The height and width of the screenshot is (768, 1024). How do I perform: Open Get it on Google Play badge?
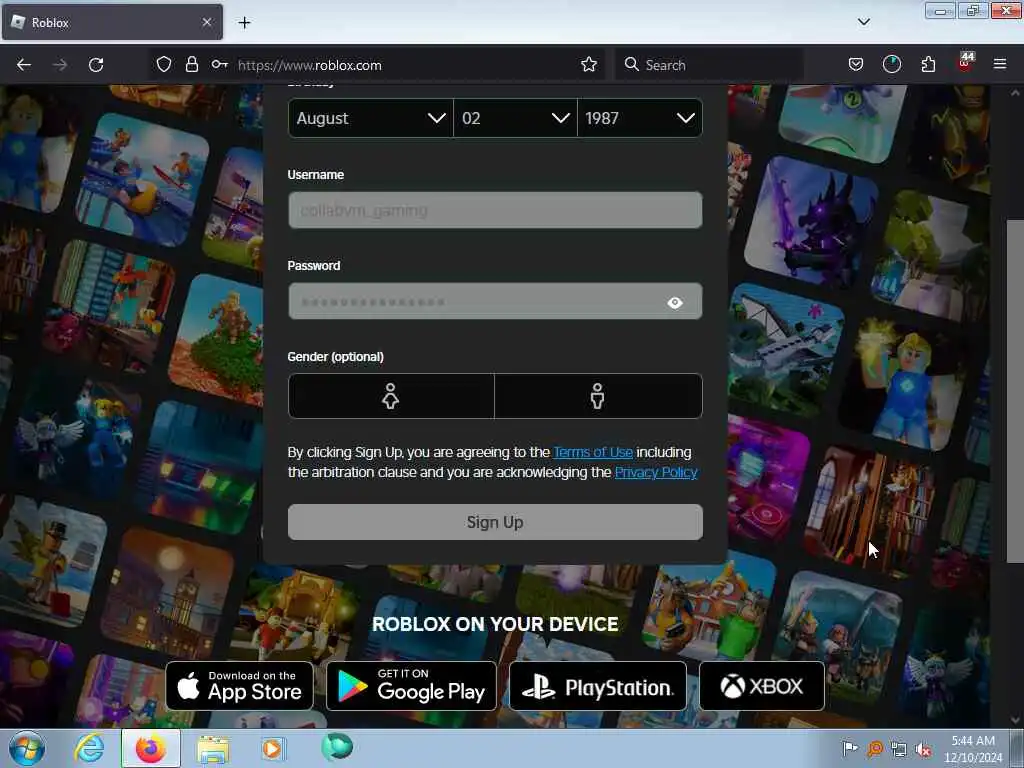point(411,686)
